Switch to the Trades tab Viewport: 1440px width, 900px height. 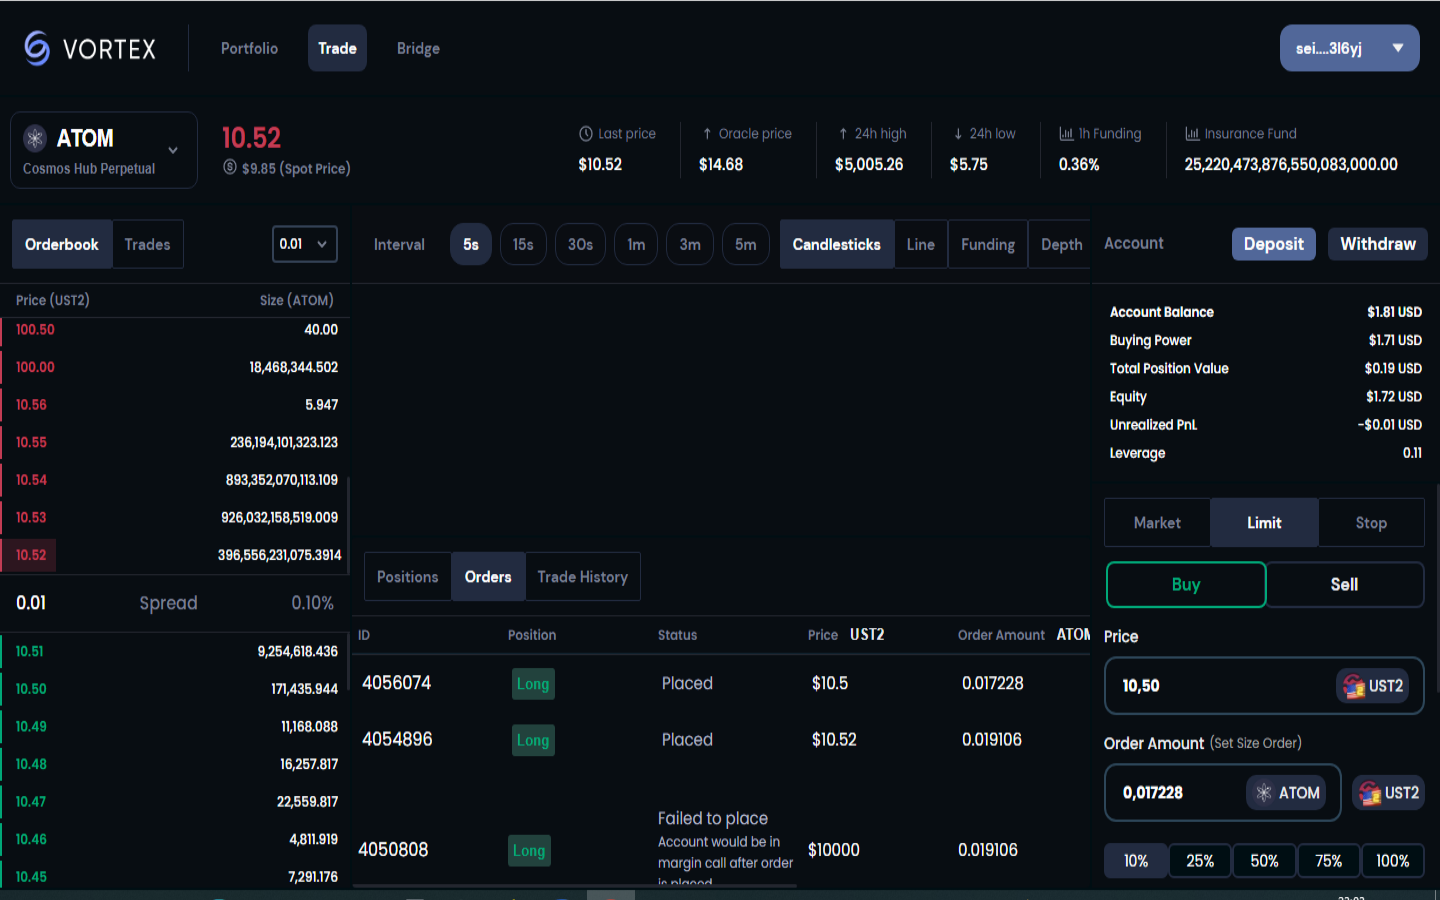[147, 244]
